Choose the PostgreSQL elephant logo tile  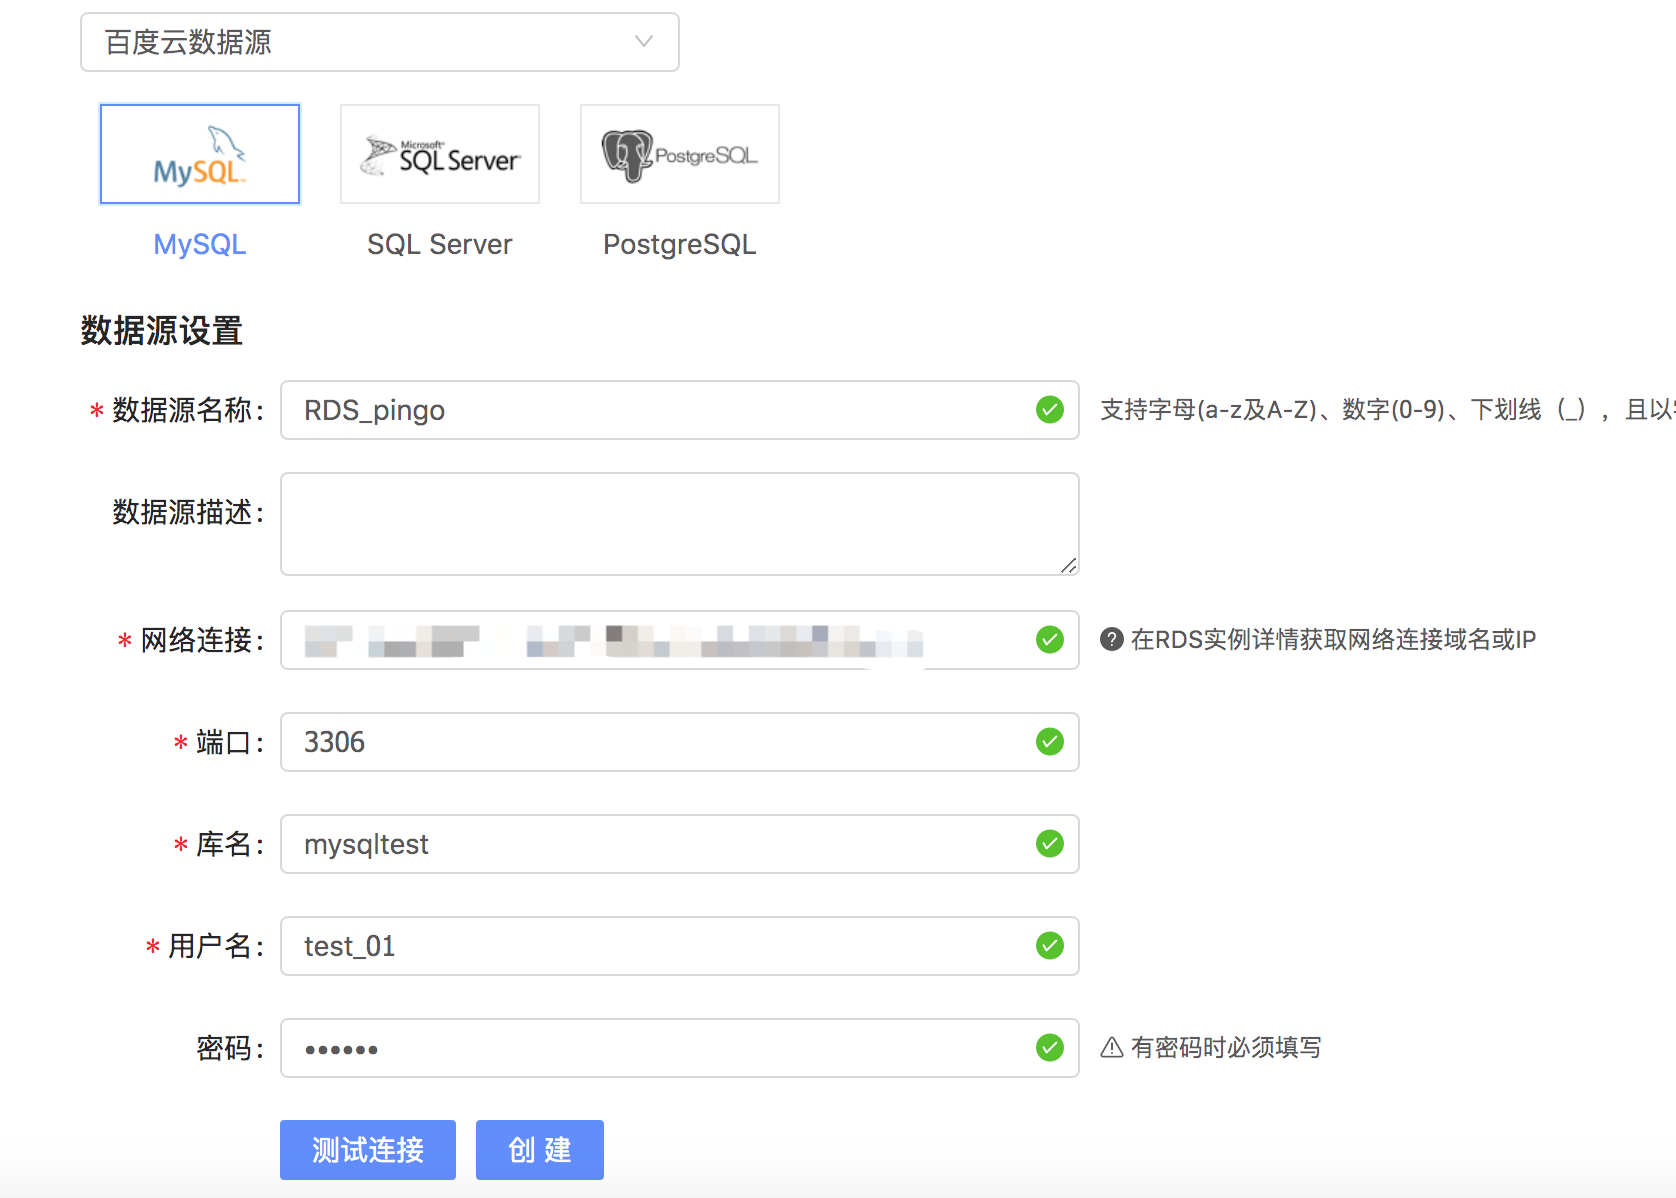[680, 154]
